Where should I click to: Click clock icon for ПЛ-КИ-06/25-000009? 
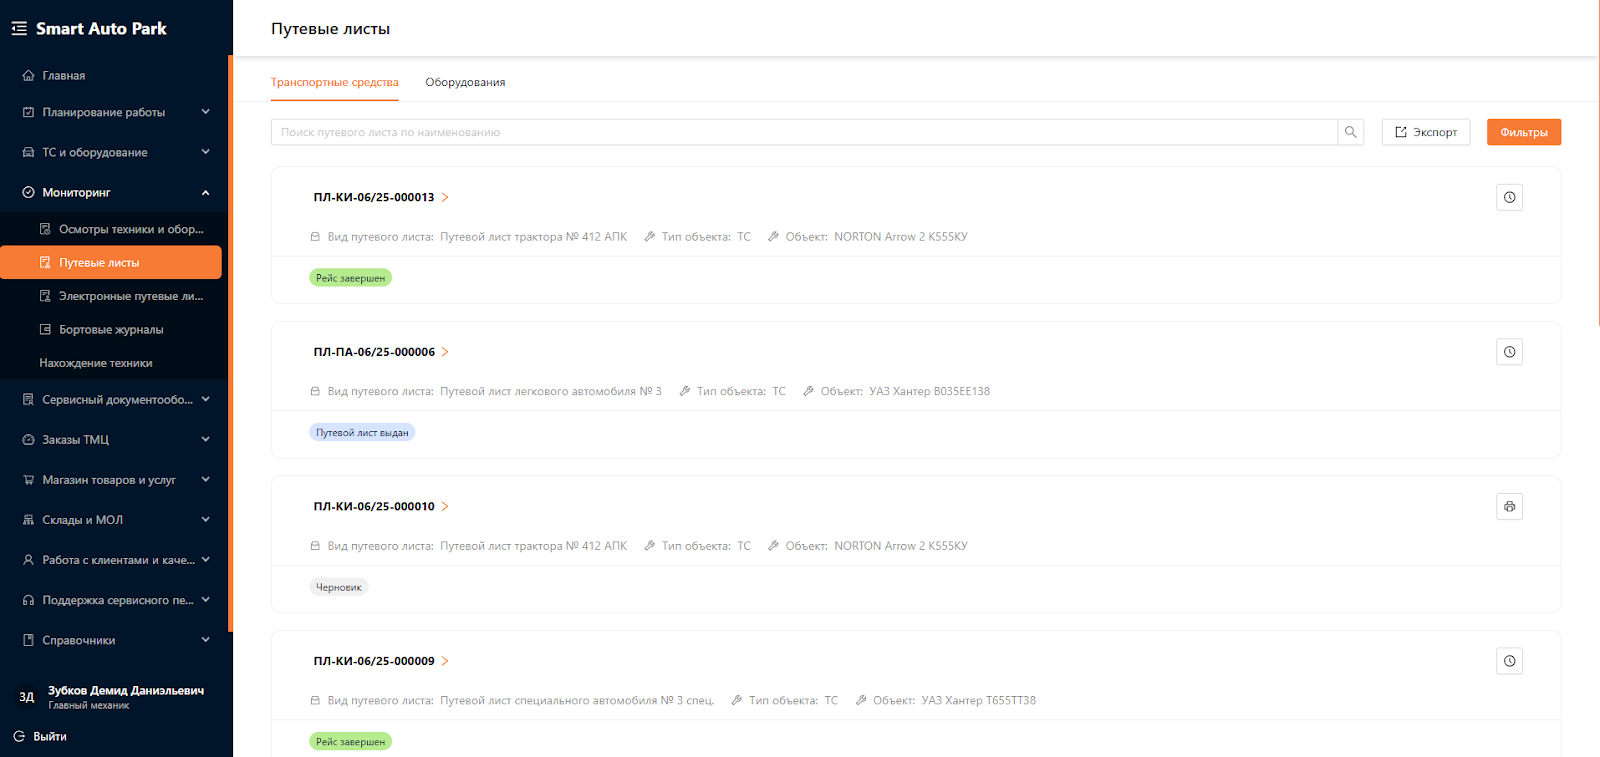(x=1509, y=661)
